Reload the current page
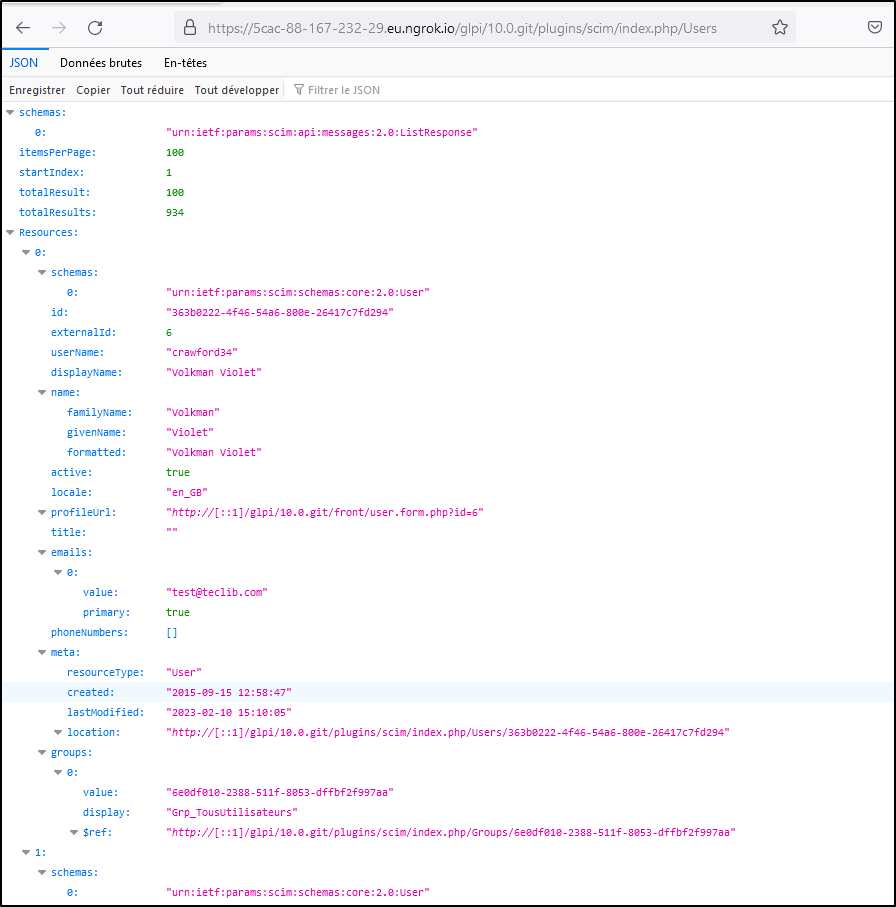This screenshot has height=907, width=896. coord(94,27)
